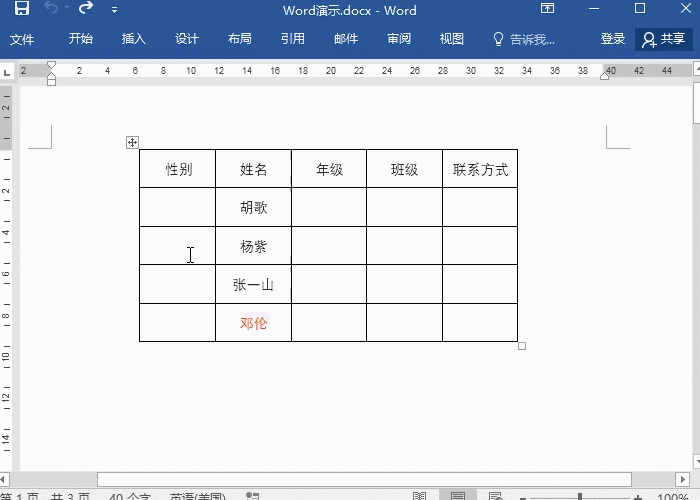700x500 pixels.
Task: Click the empty 性别 cell next to 胡歌
Action: click(178, 207)
